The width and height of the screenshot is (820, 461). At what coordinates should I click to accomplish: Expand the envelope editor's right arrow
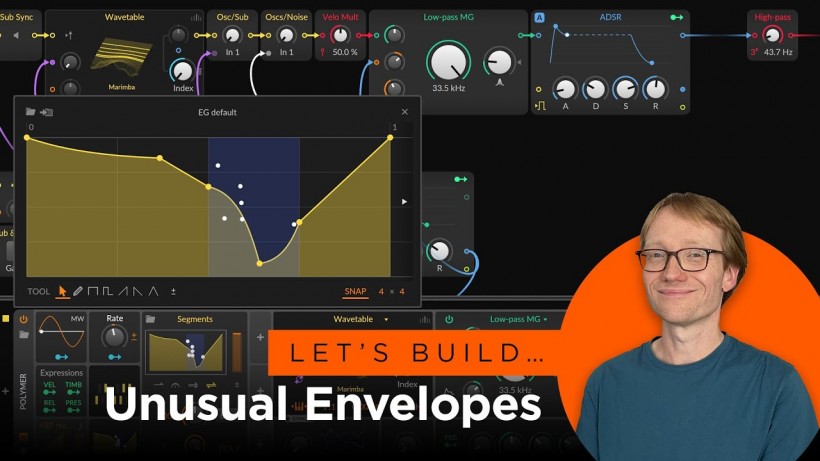pos(404,201)
